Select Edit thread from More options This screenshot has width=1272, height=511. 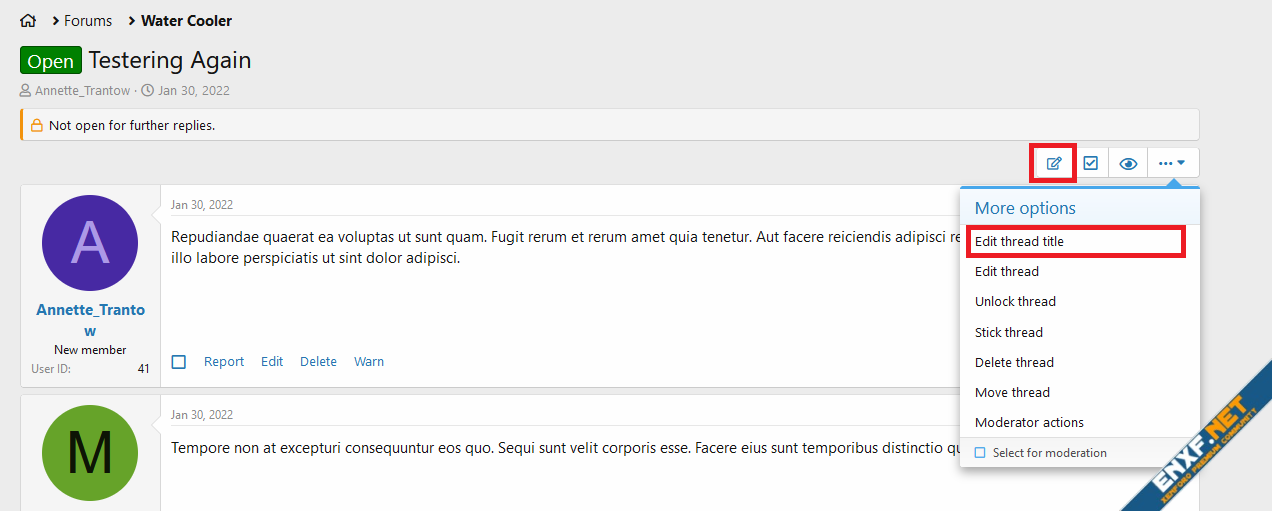tap(1007, 271)
